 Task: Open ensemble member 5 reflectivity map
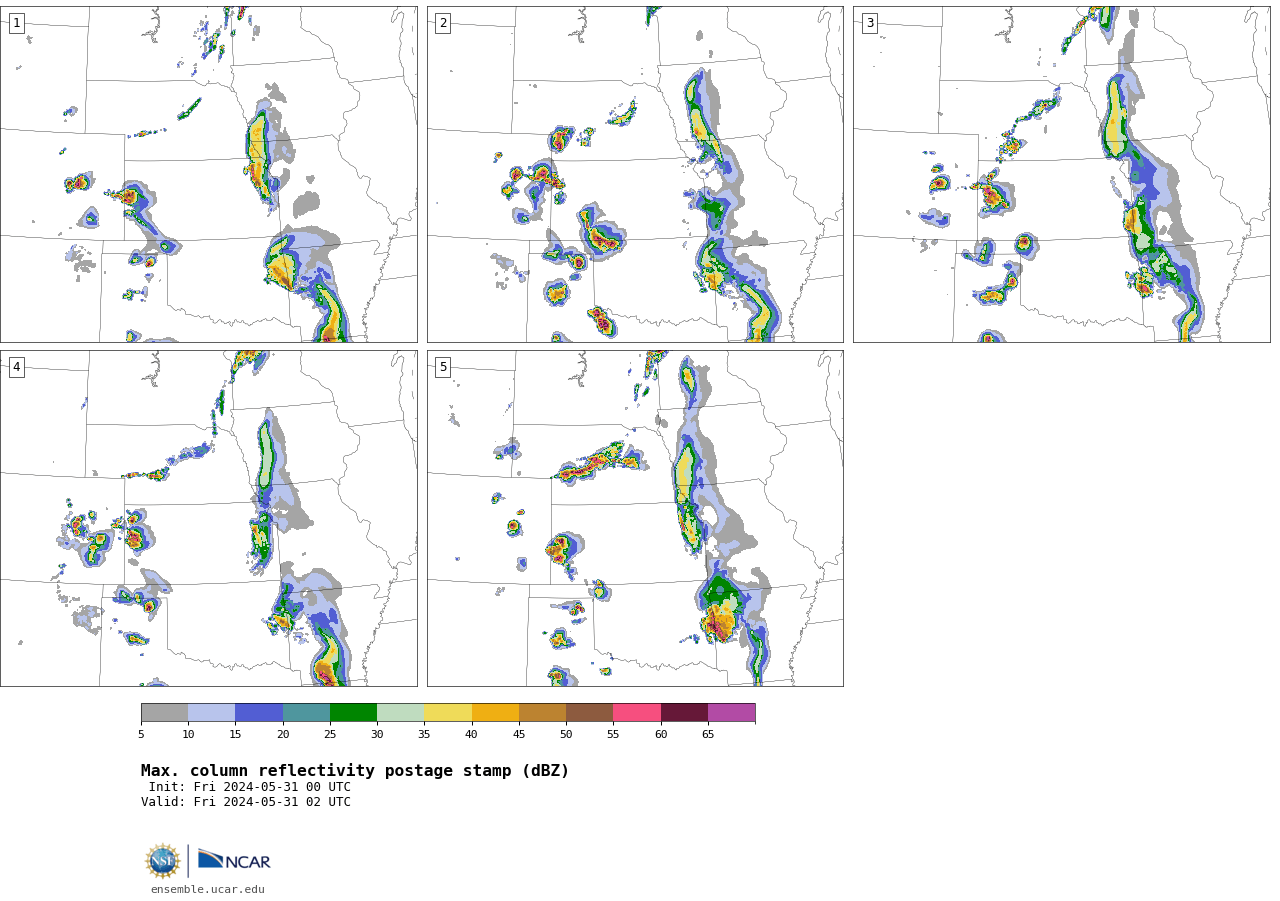635,518
